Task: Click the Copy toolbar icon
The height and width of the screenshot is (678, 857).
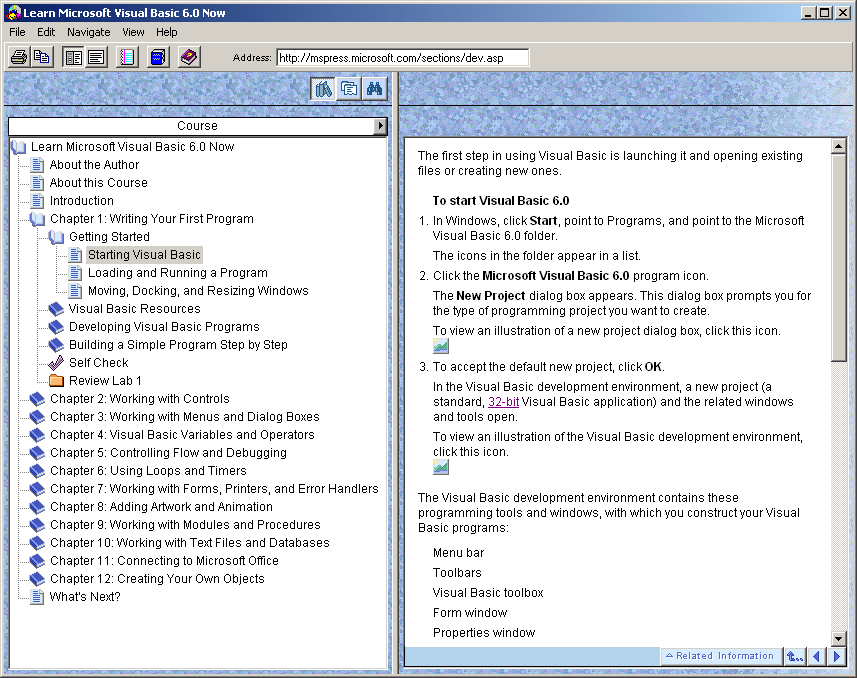Action: [42, 57]
